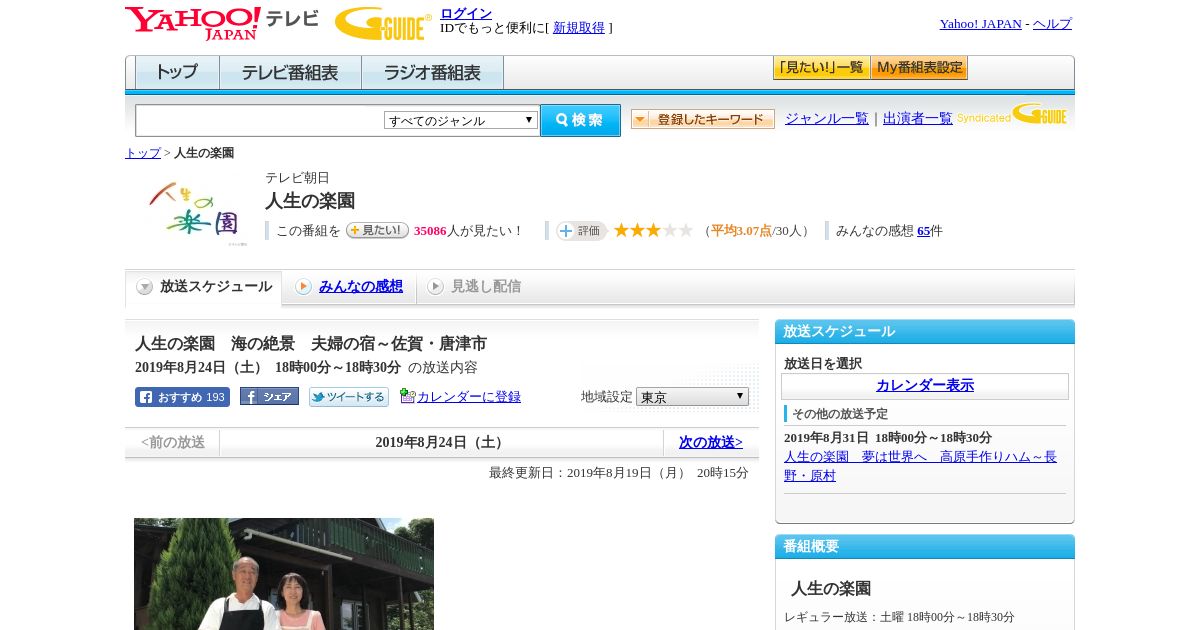The image size is (1200, 630).
Task: Select the 見逃し配信 tab
Action: tap(474, 287)
